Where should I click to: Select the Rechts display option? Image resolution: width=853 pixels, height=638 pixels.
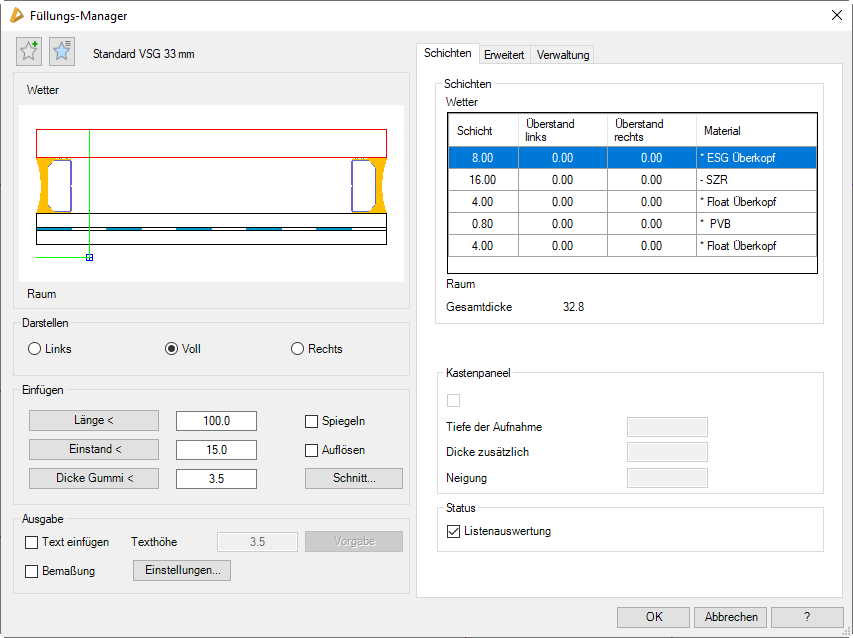[x=297, y=349]
